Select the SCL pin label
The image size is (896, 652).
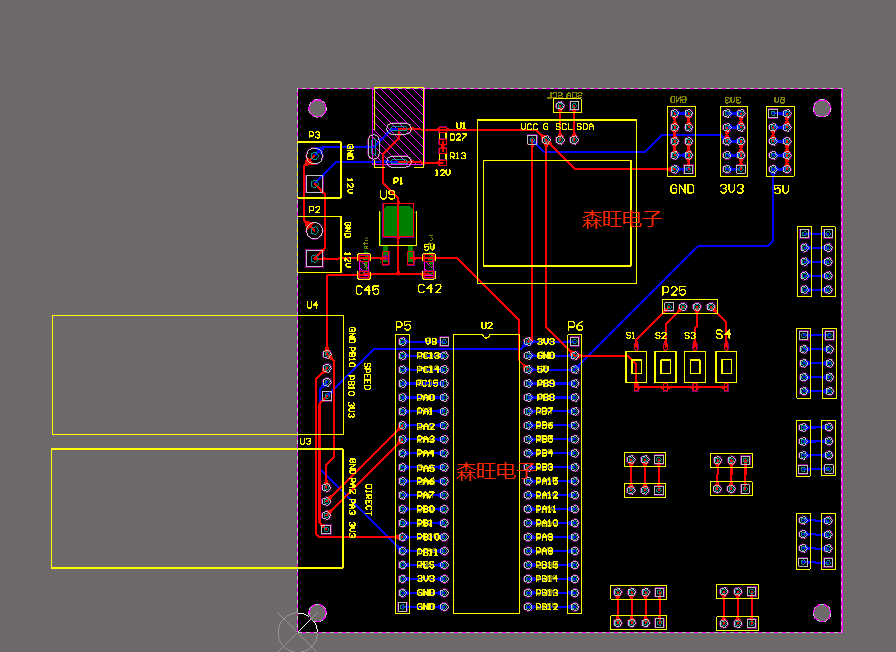(x=563, y=127)
